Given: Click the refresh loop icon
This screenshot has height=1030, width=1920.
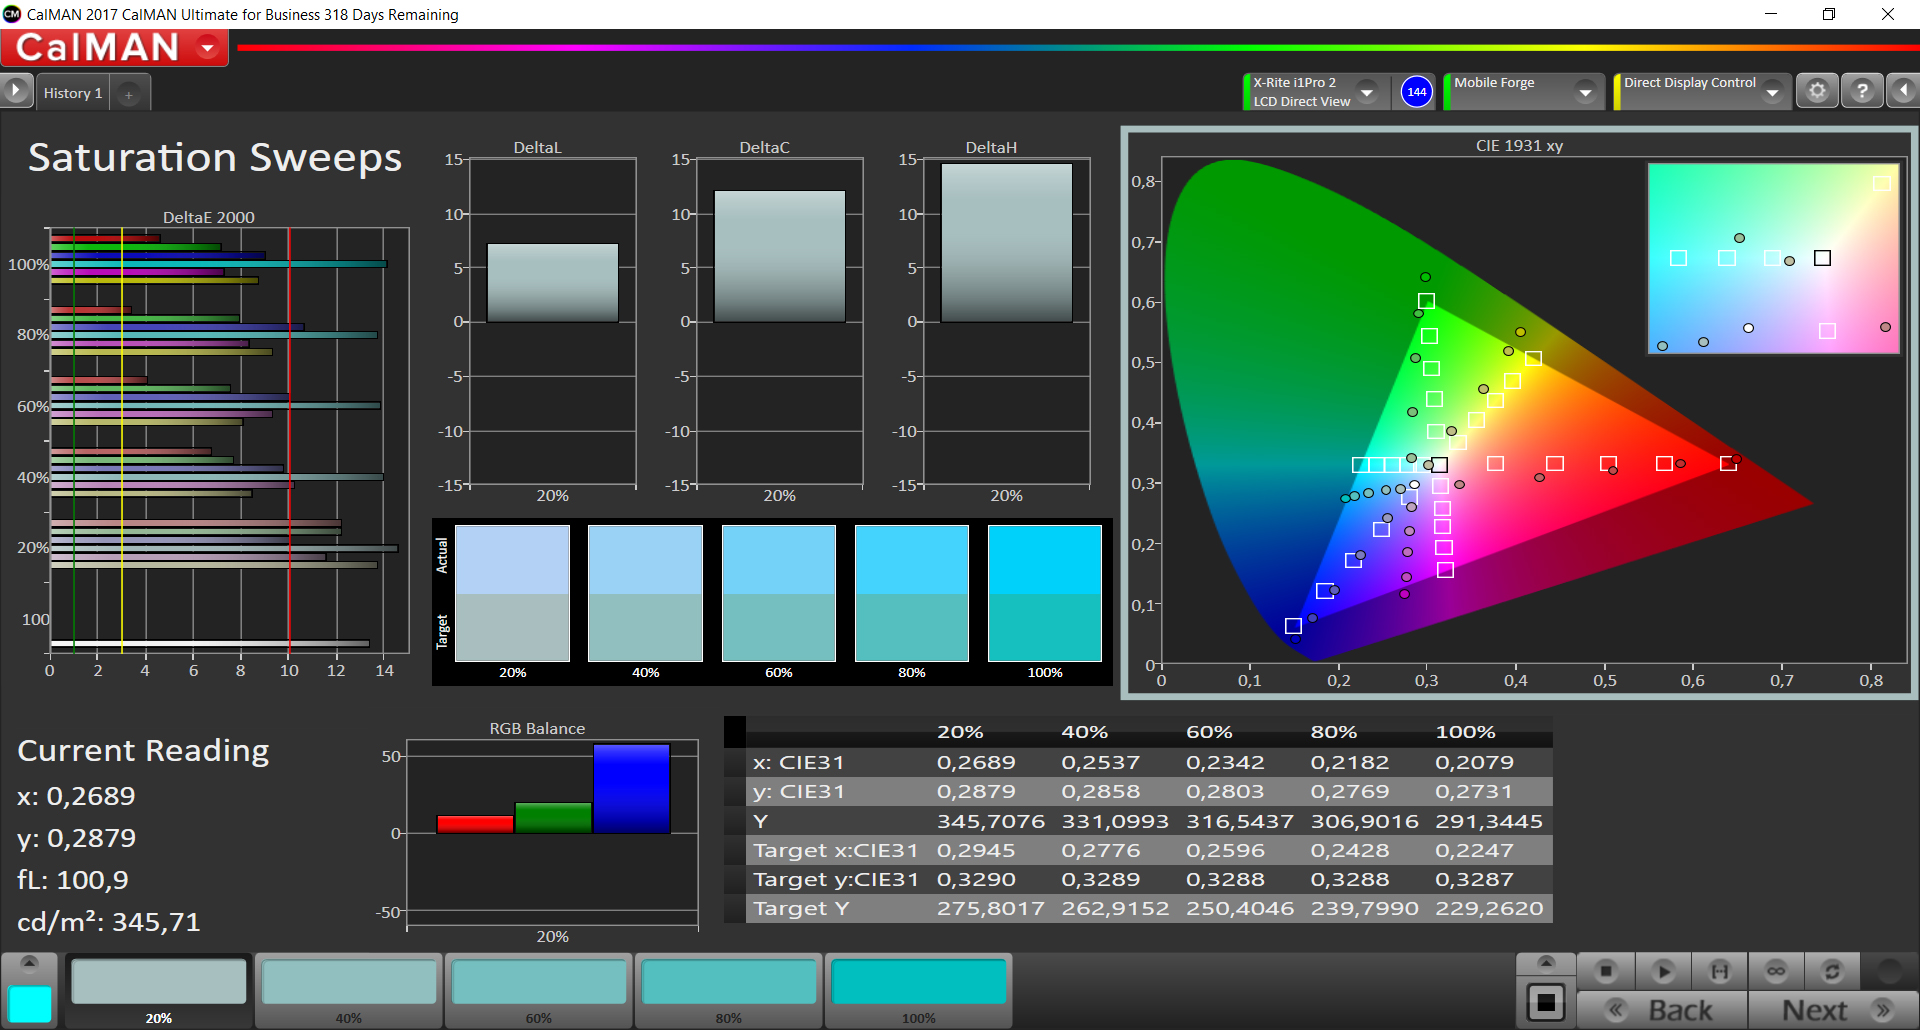Looking at the screenshot, I should (x=1832, y=971).
